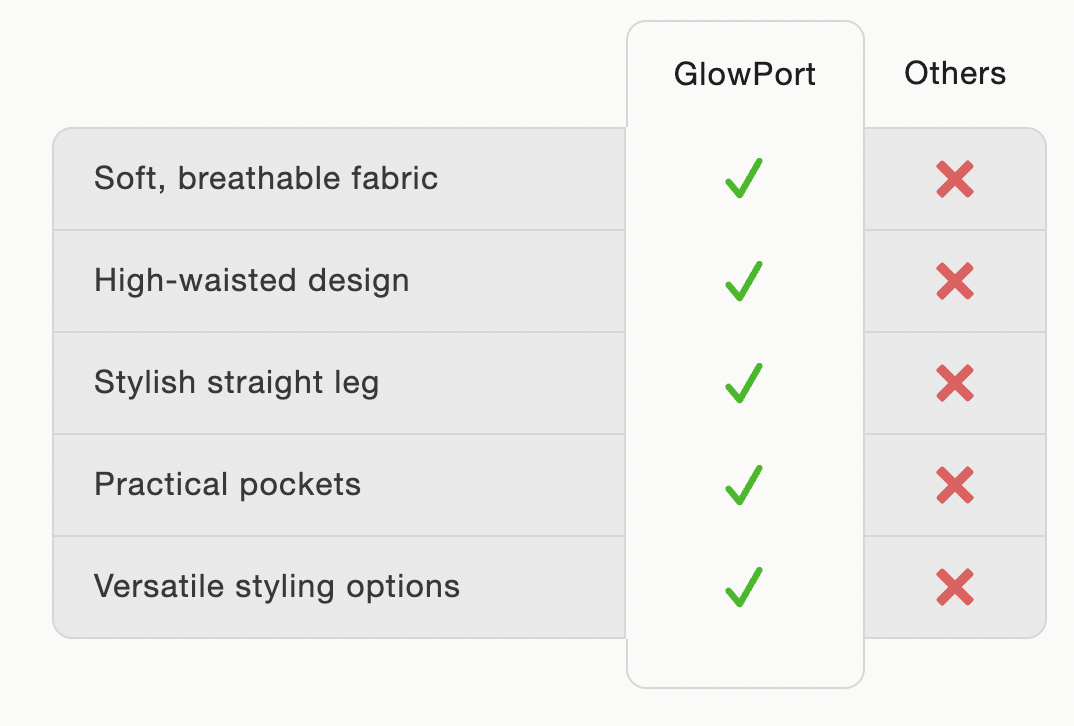This screenshot has width=1074, height=726.
Task: Click the green checkmark for Versatile styling options
Action: pos(744,587)
